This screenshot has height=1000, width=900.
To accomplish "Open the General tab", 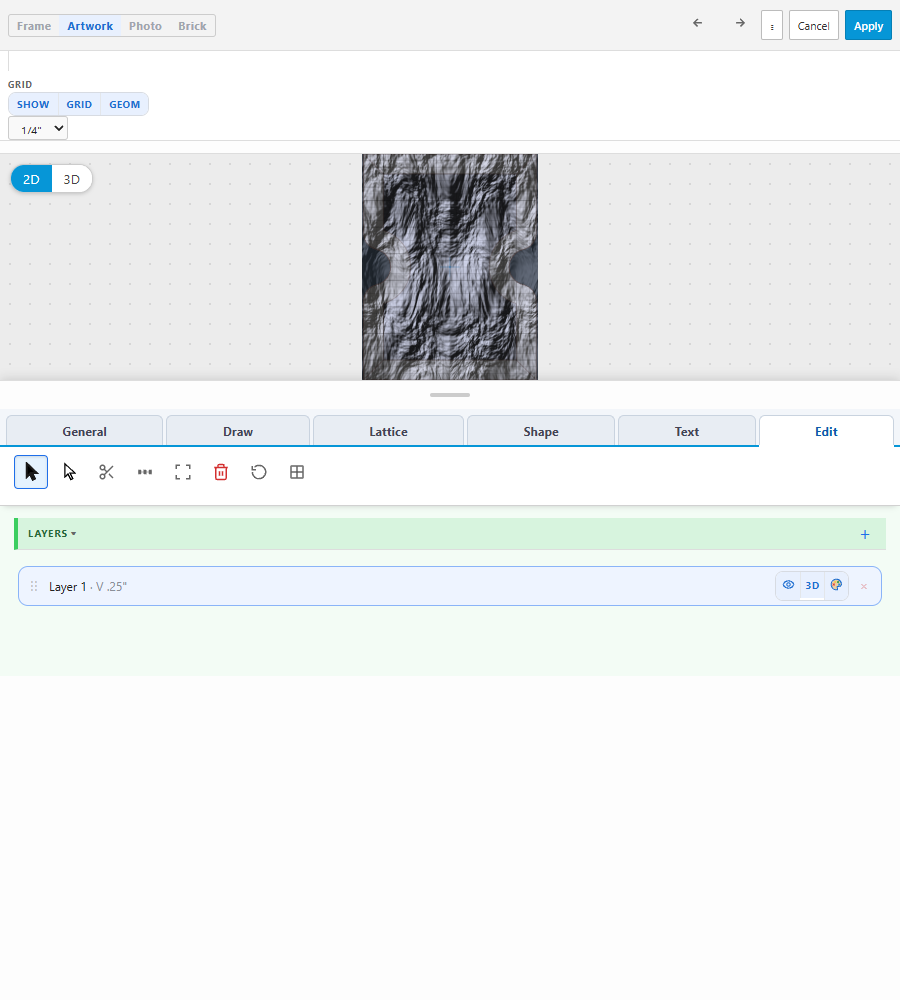I will pos(84,432).
